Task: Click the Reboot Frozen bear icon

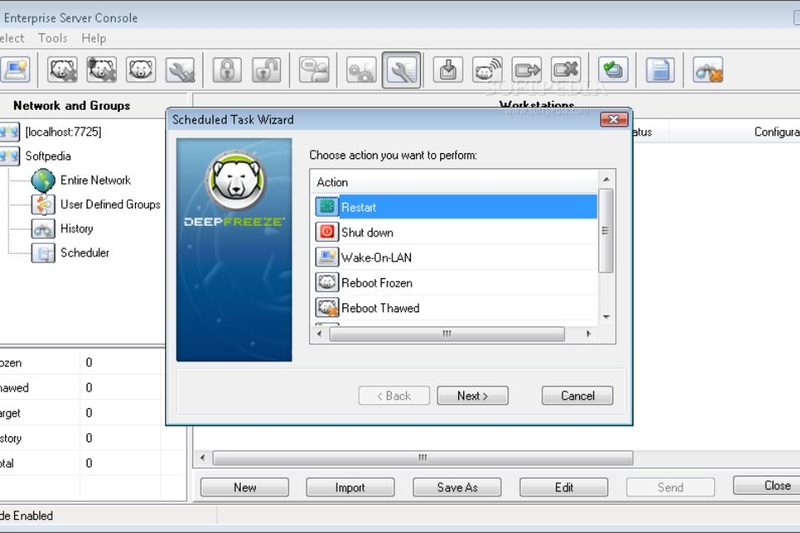Action: (327, 283)
